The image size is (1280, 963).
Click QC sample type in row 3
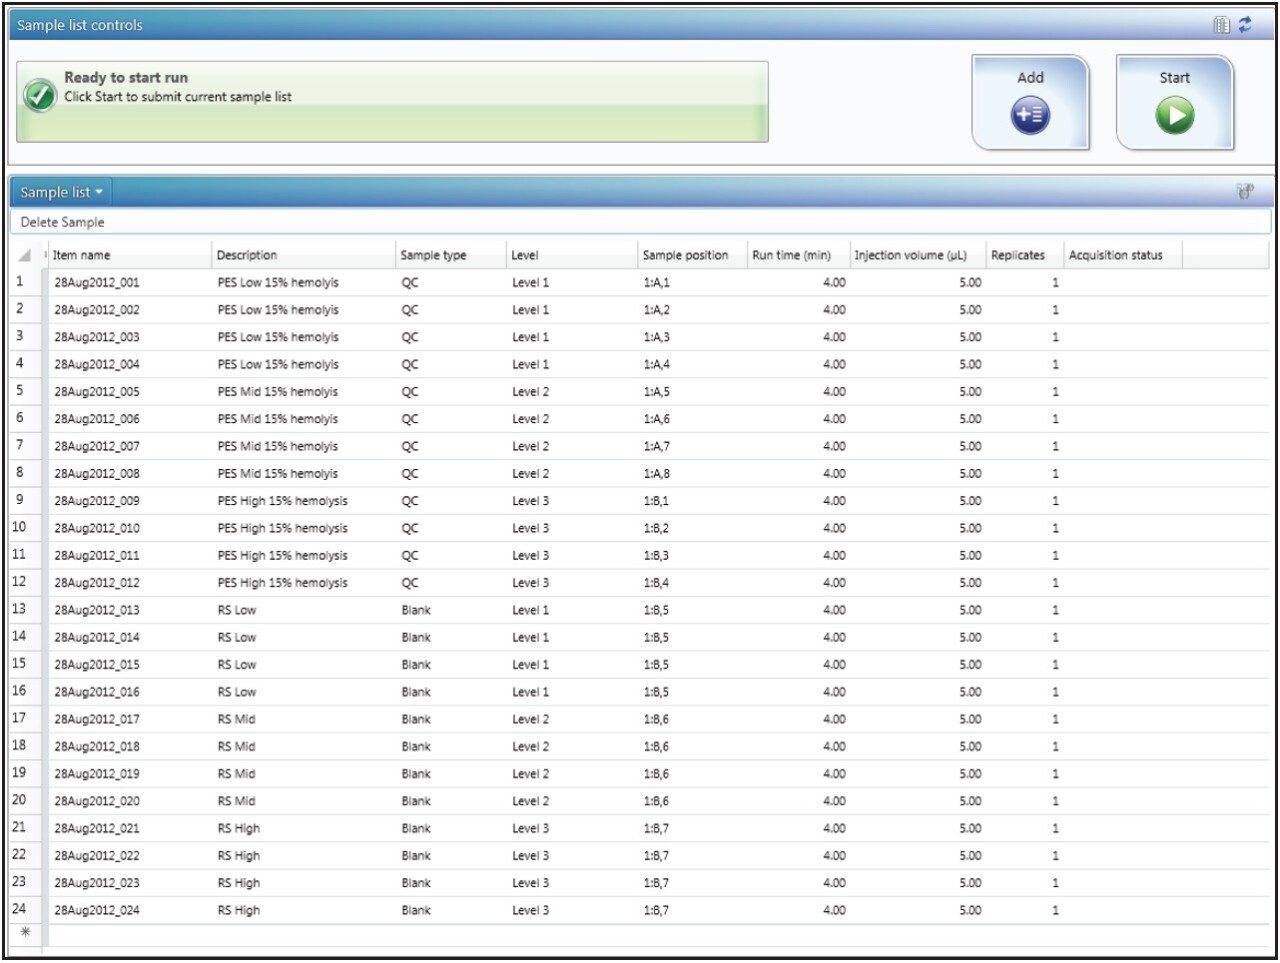[410, 337]
